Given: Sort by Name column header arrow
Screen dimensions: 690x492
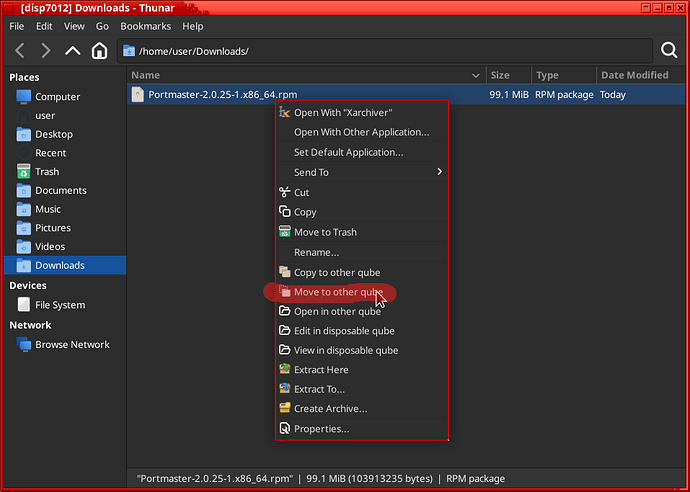Looking at the screenshot, I should click(476, 75).
